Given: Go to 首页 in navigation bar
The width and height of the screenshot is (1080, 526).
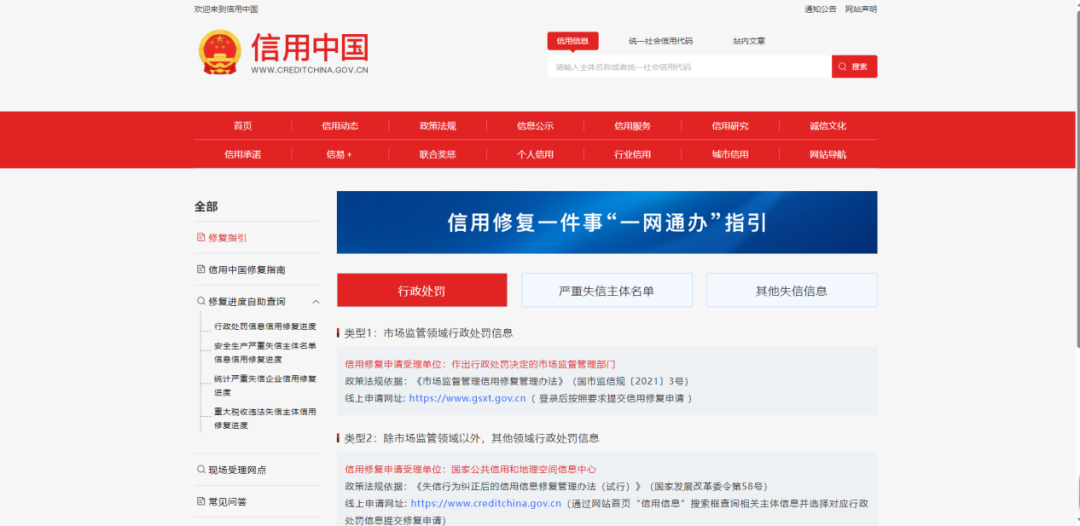Looking at the screenshot, I should [x=242, y=126].
